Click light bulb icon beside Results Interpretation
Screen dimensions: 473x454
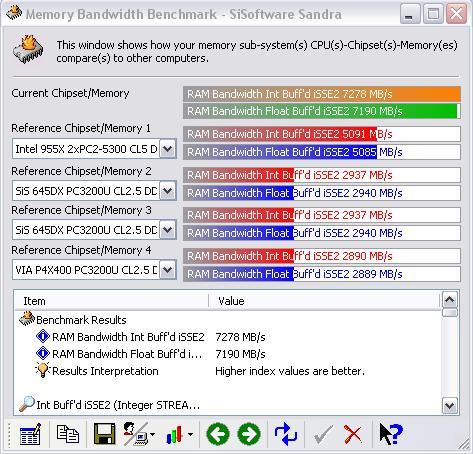tap(43, 370)
